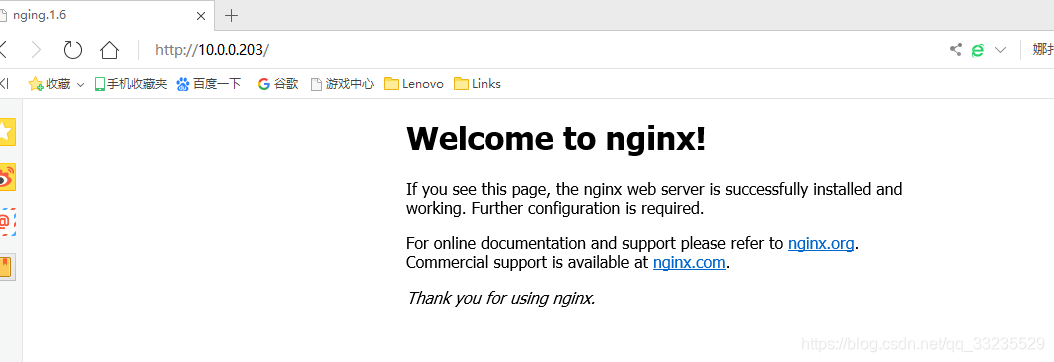This screenshot has width=1054, height=362.
Task: Click the Welcome to nginx! heading
Action: click(x=556, y=139)
